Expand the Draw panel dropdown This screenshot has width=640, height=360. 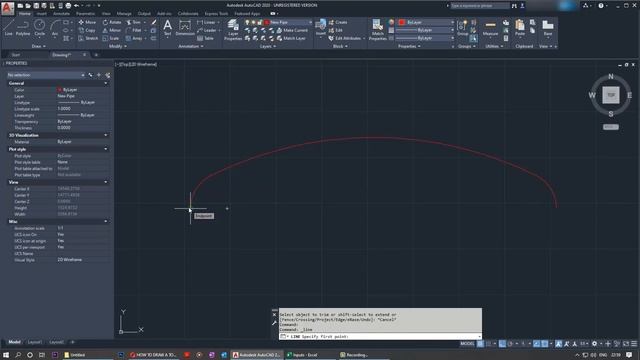(x=39, y=47)
